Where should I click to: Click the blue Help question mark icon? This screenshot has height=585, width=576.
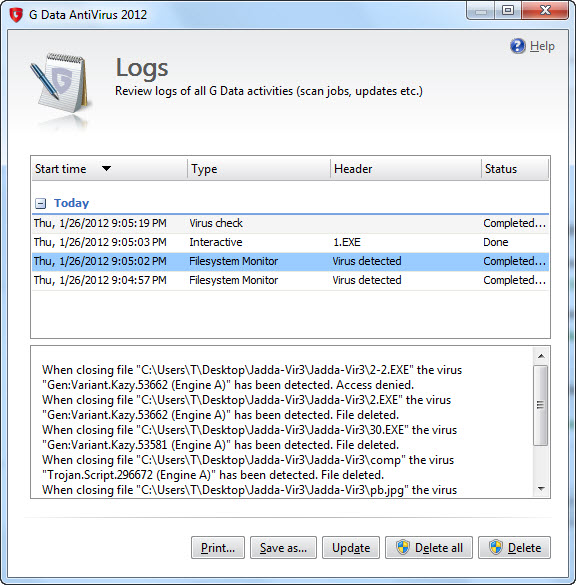click(x=517, y=46)
